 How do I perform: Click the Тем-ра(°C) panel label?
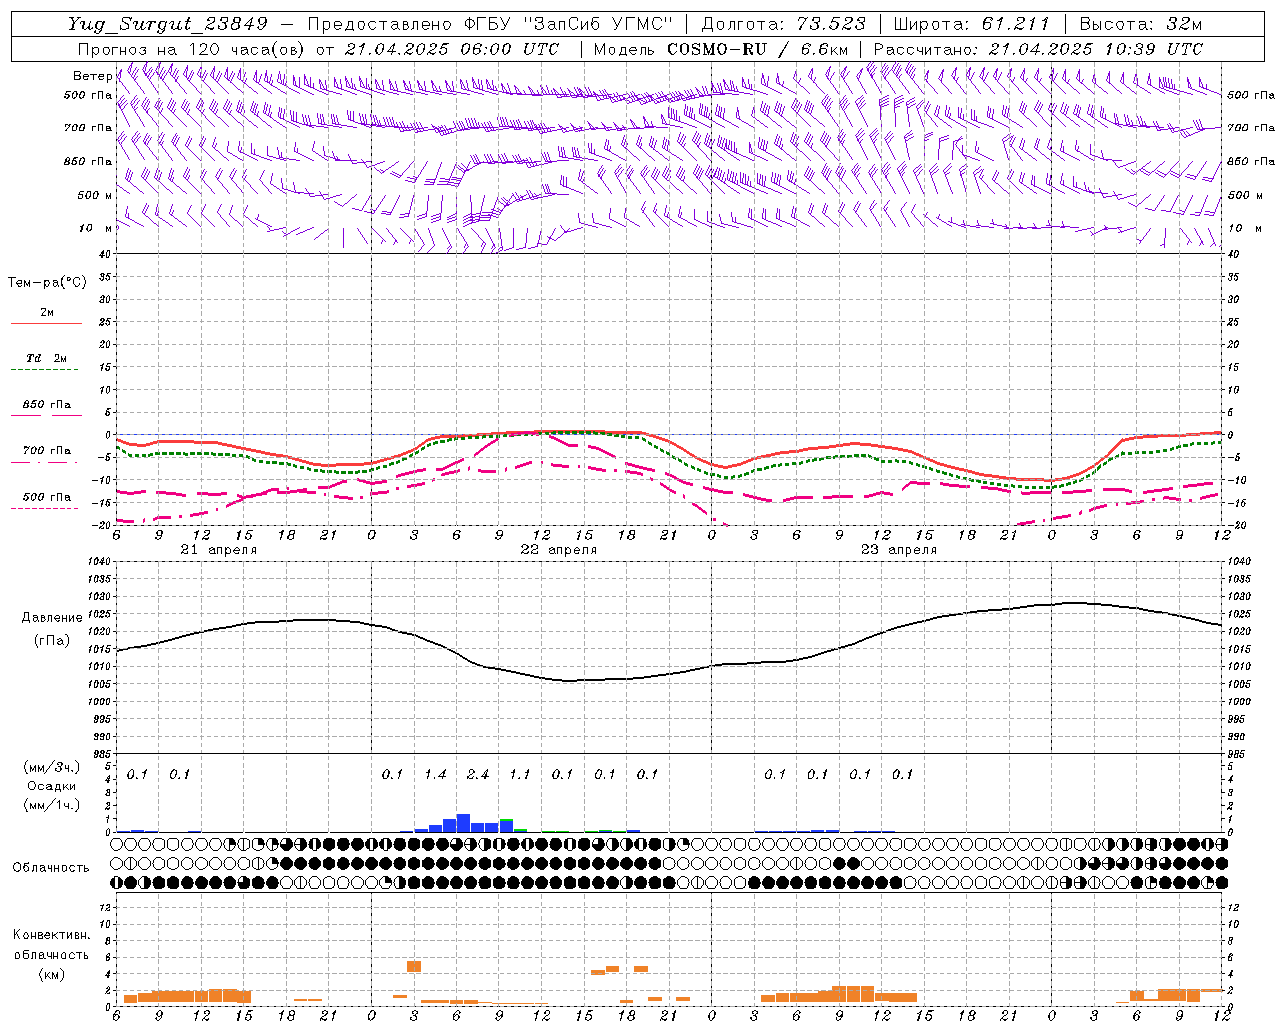47,283
